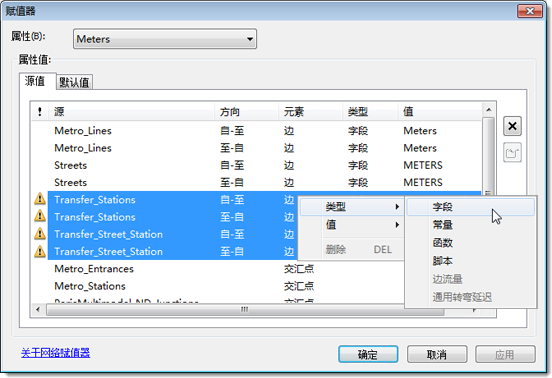The image size is (552, 378).
Task: Open the 关于网络赋值器 link
Action: [55, 353]
